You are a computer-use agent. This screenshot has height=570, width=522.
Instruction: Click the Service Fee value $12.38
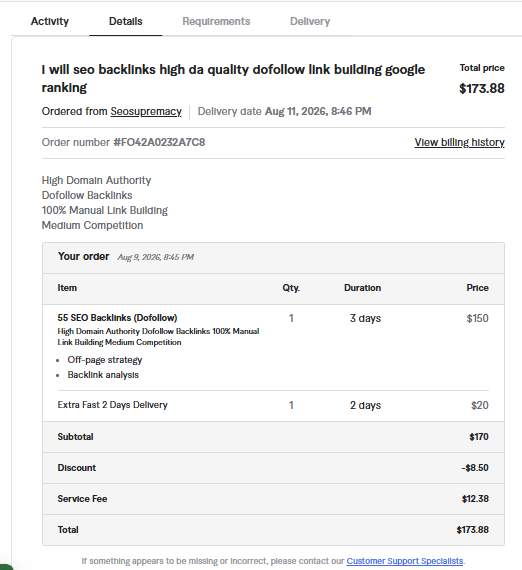click(x=475, y=498)
